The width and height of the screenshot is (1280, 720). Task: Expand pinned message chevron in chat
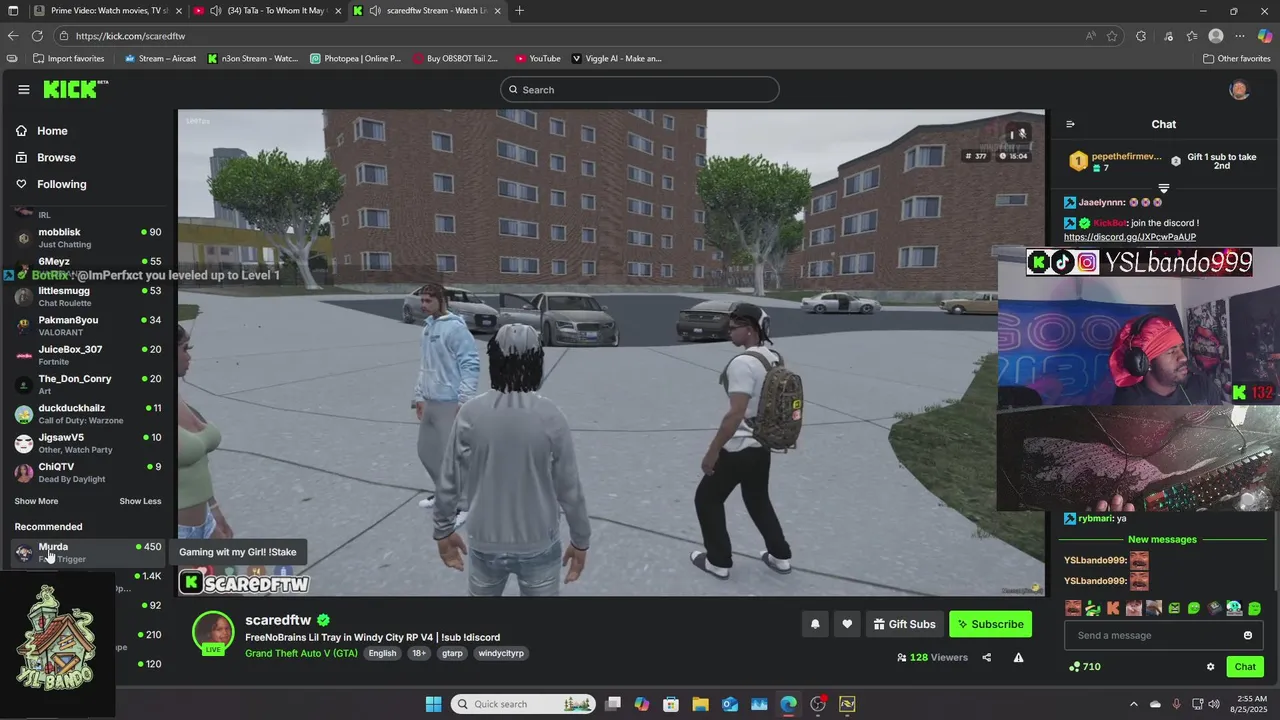point(1163,188)
